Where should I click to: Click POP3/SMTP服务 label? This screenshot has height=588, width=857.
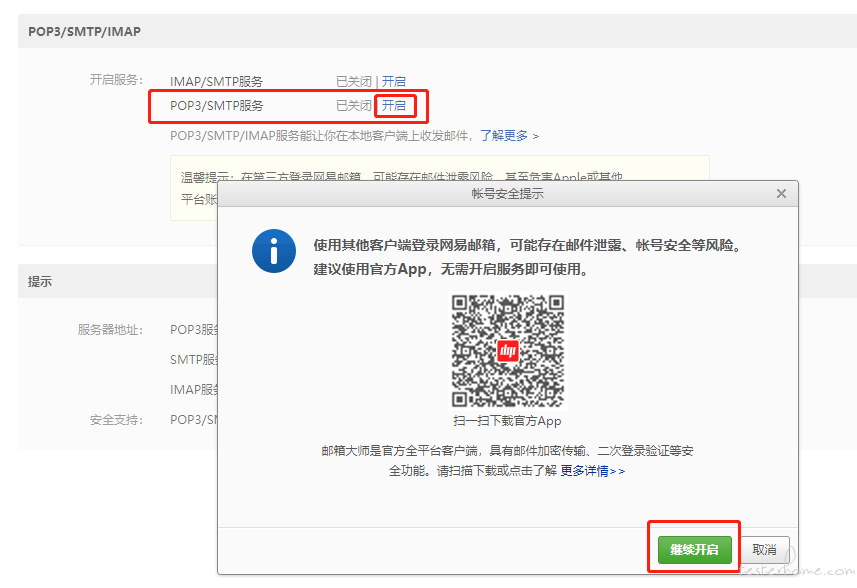click(x=216, y=105)
